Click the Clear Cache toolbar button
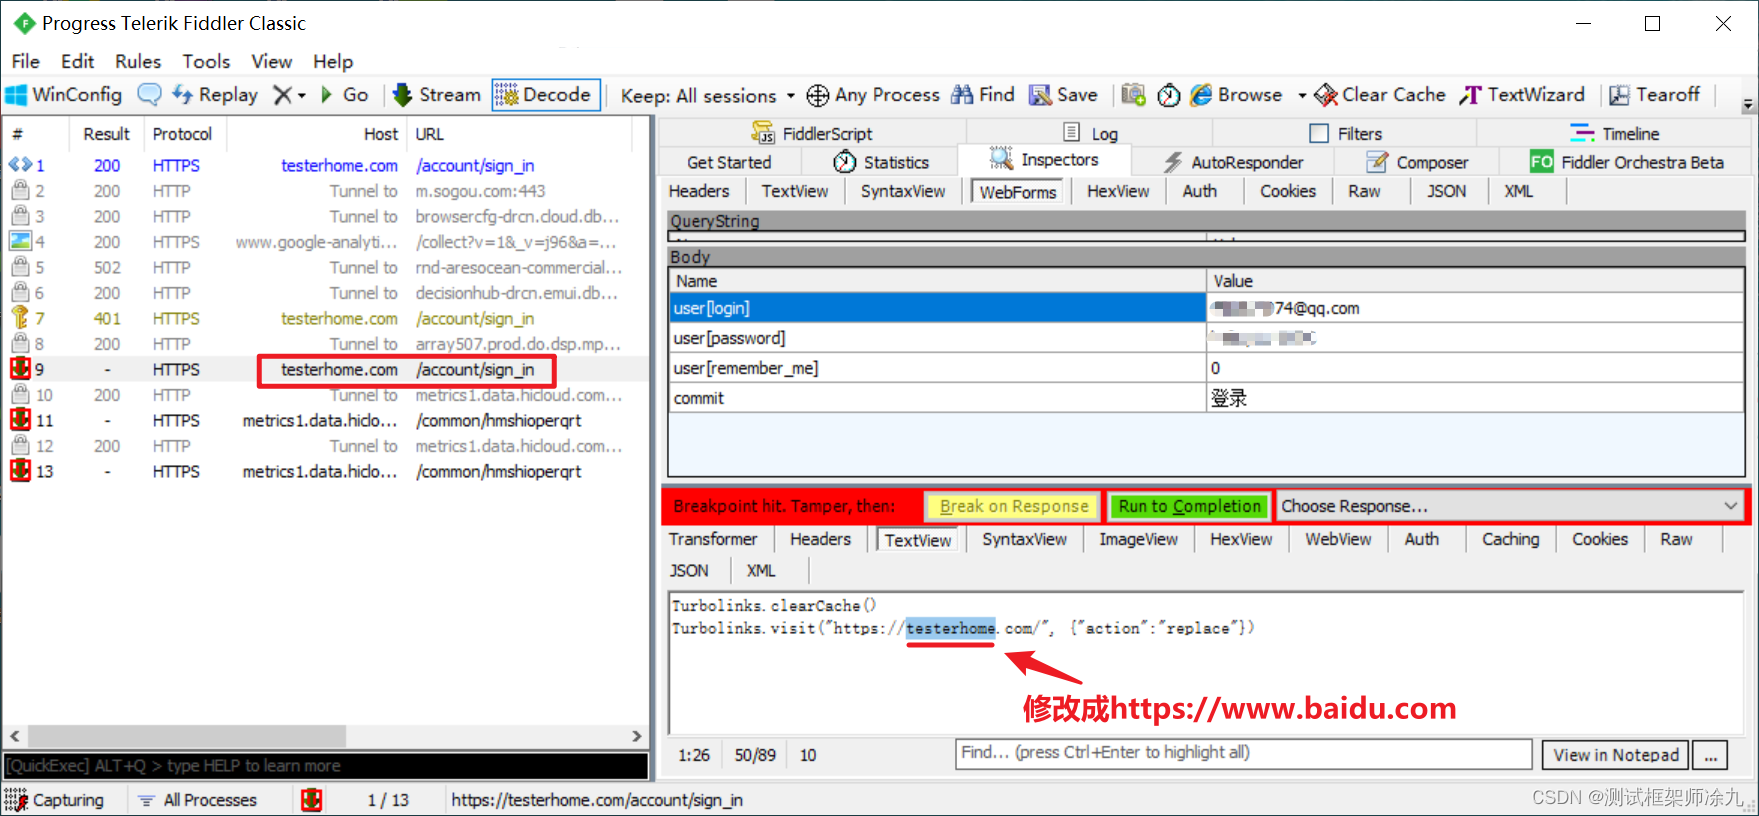 tap(1380, 95)
